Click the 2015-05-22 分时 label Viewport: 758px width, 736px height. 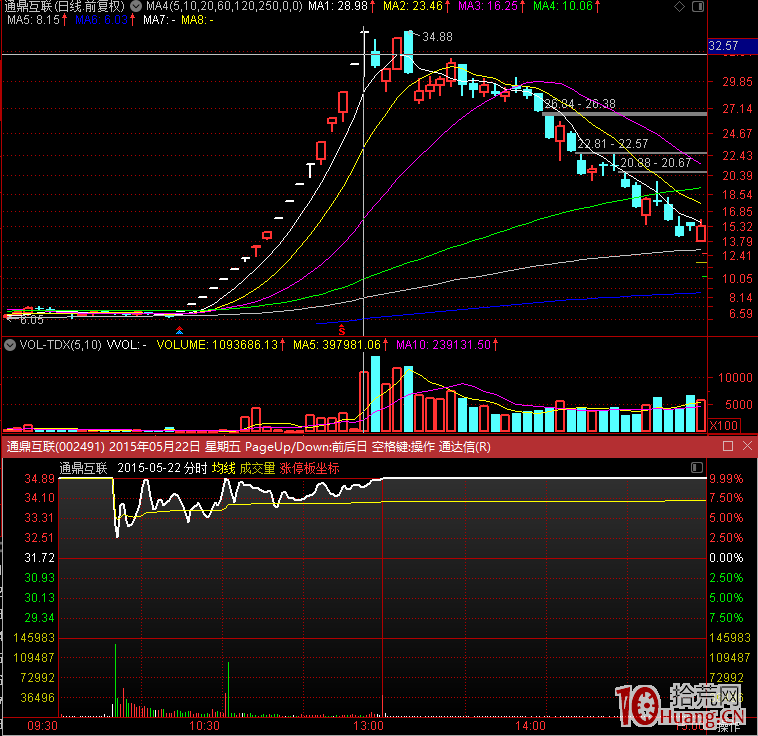point(162,468)
